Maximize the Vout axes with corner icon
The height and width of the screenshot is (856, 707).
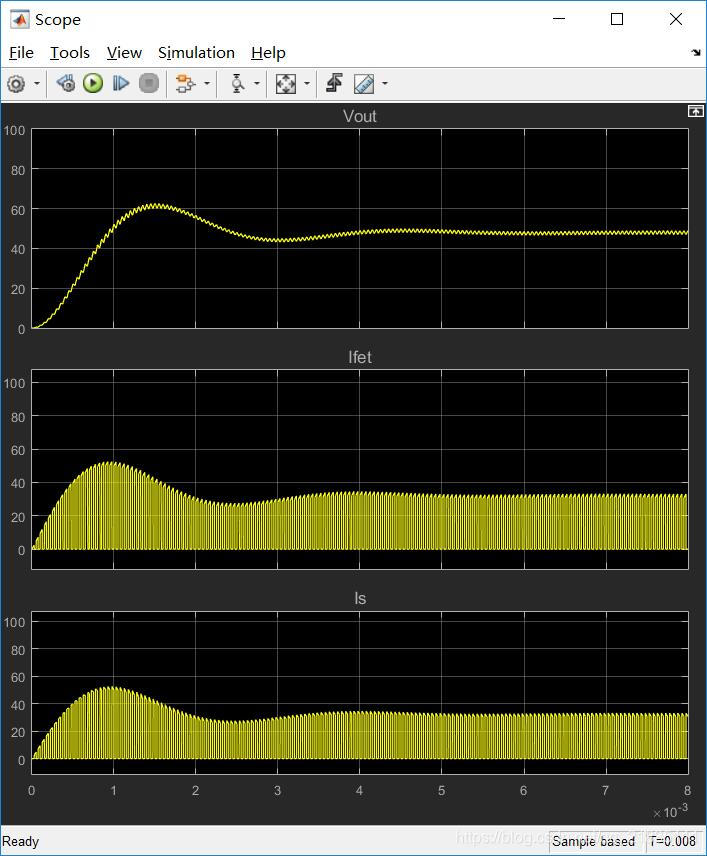point(695,111)
